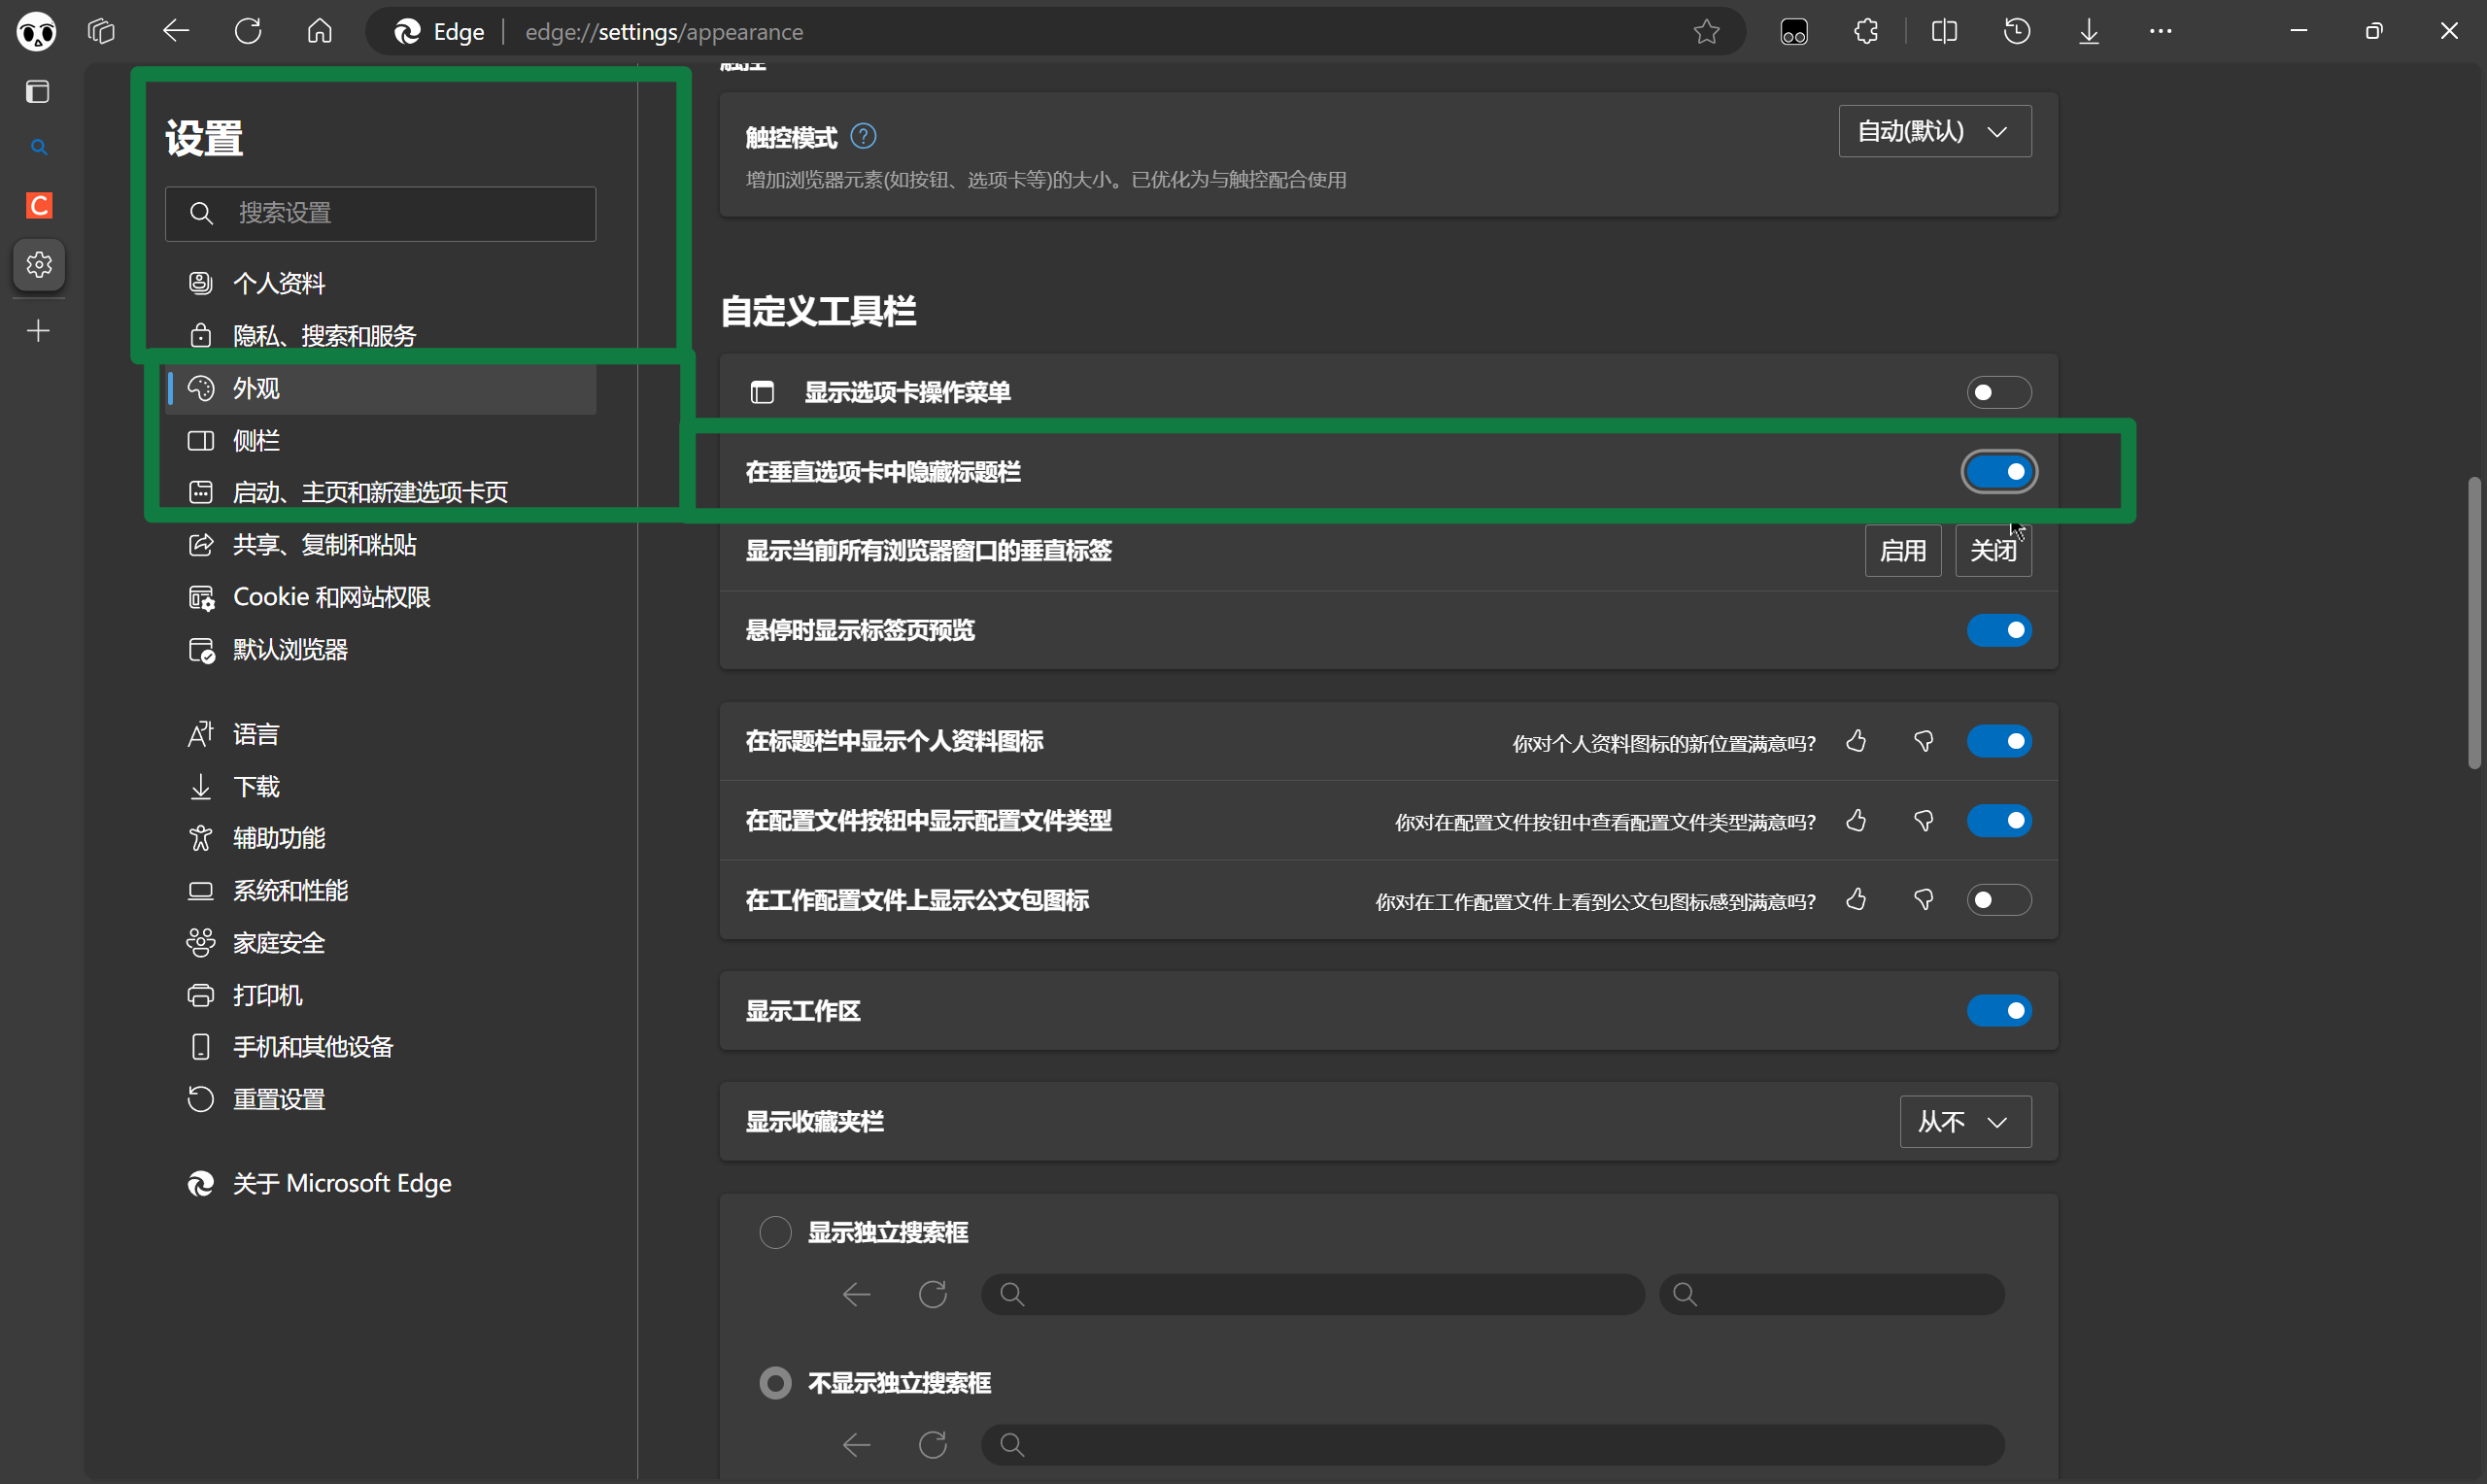Viewport: 2487px width, 1484px height.
Task: Click the Home button icon
Action: pos(319,32)
